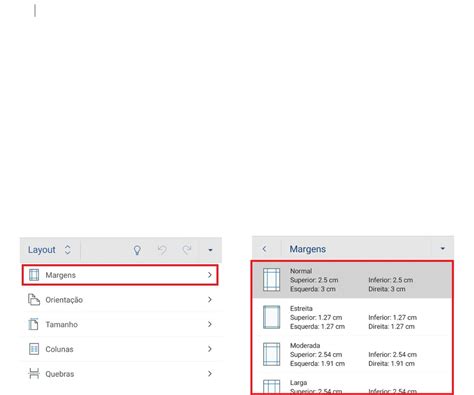Screen dimensions: 474x395
Task: Open the Margens menu item
Action: pyautogui.click(x=120, y=275)
